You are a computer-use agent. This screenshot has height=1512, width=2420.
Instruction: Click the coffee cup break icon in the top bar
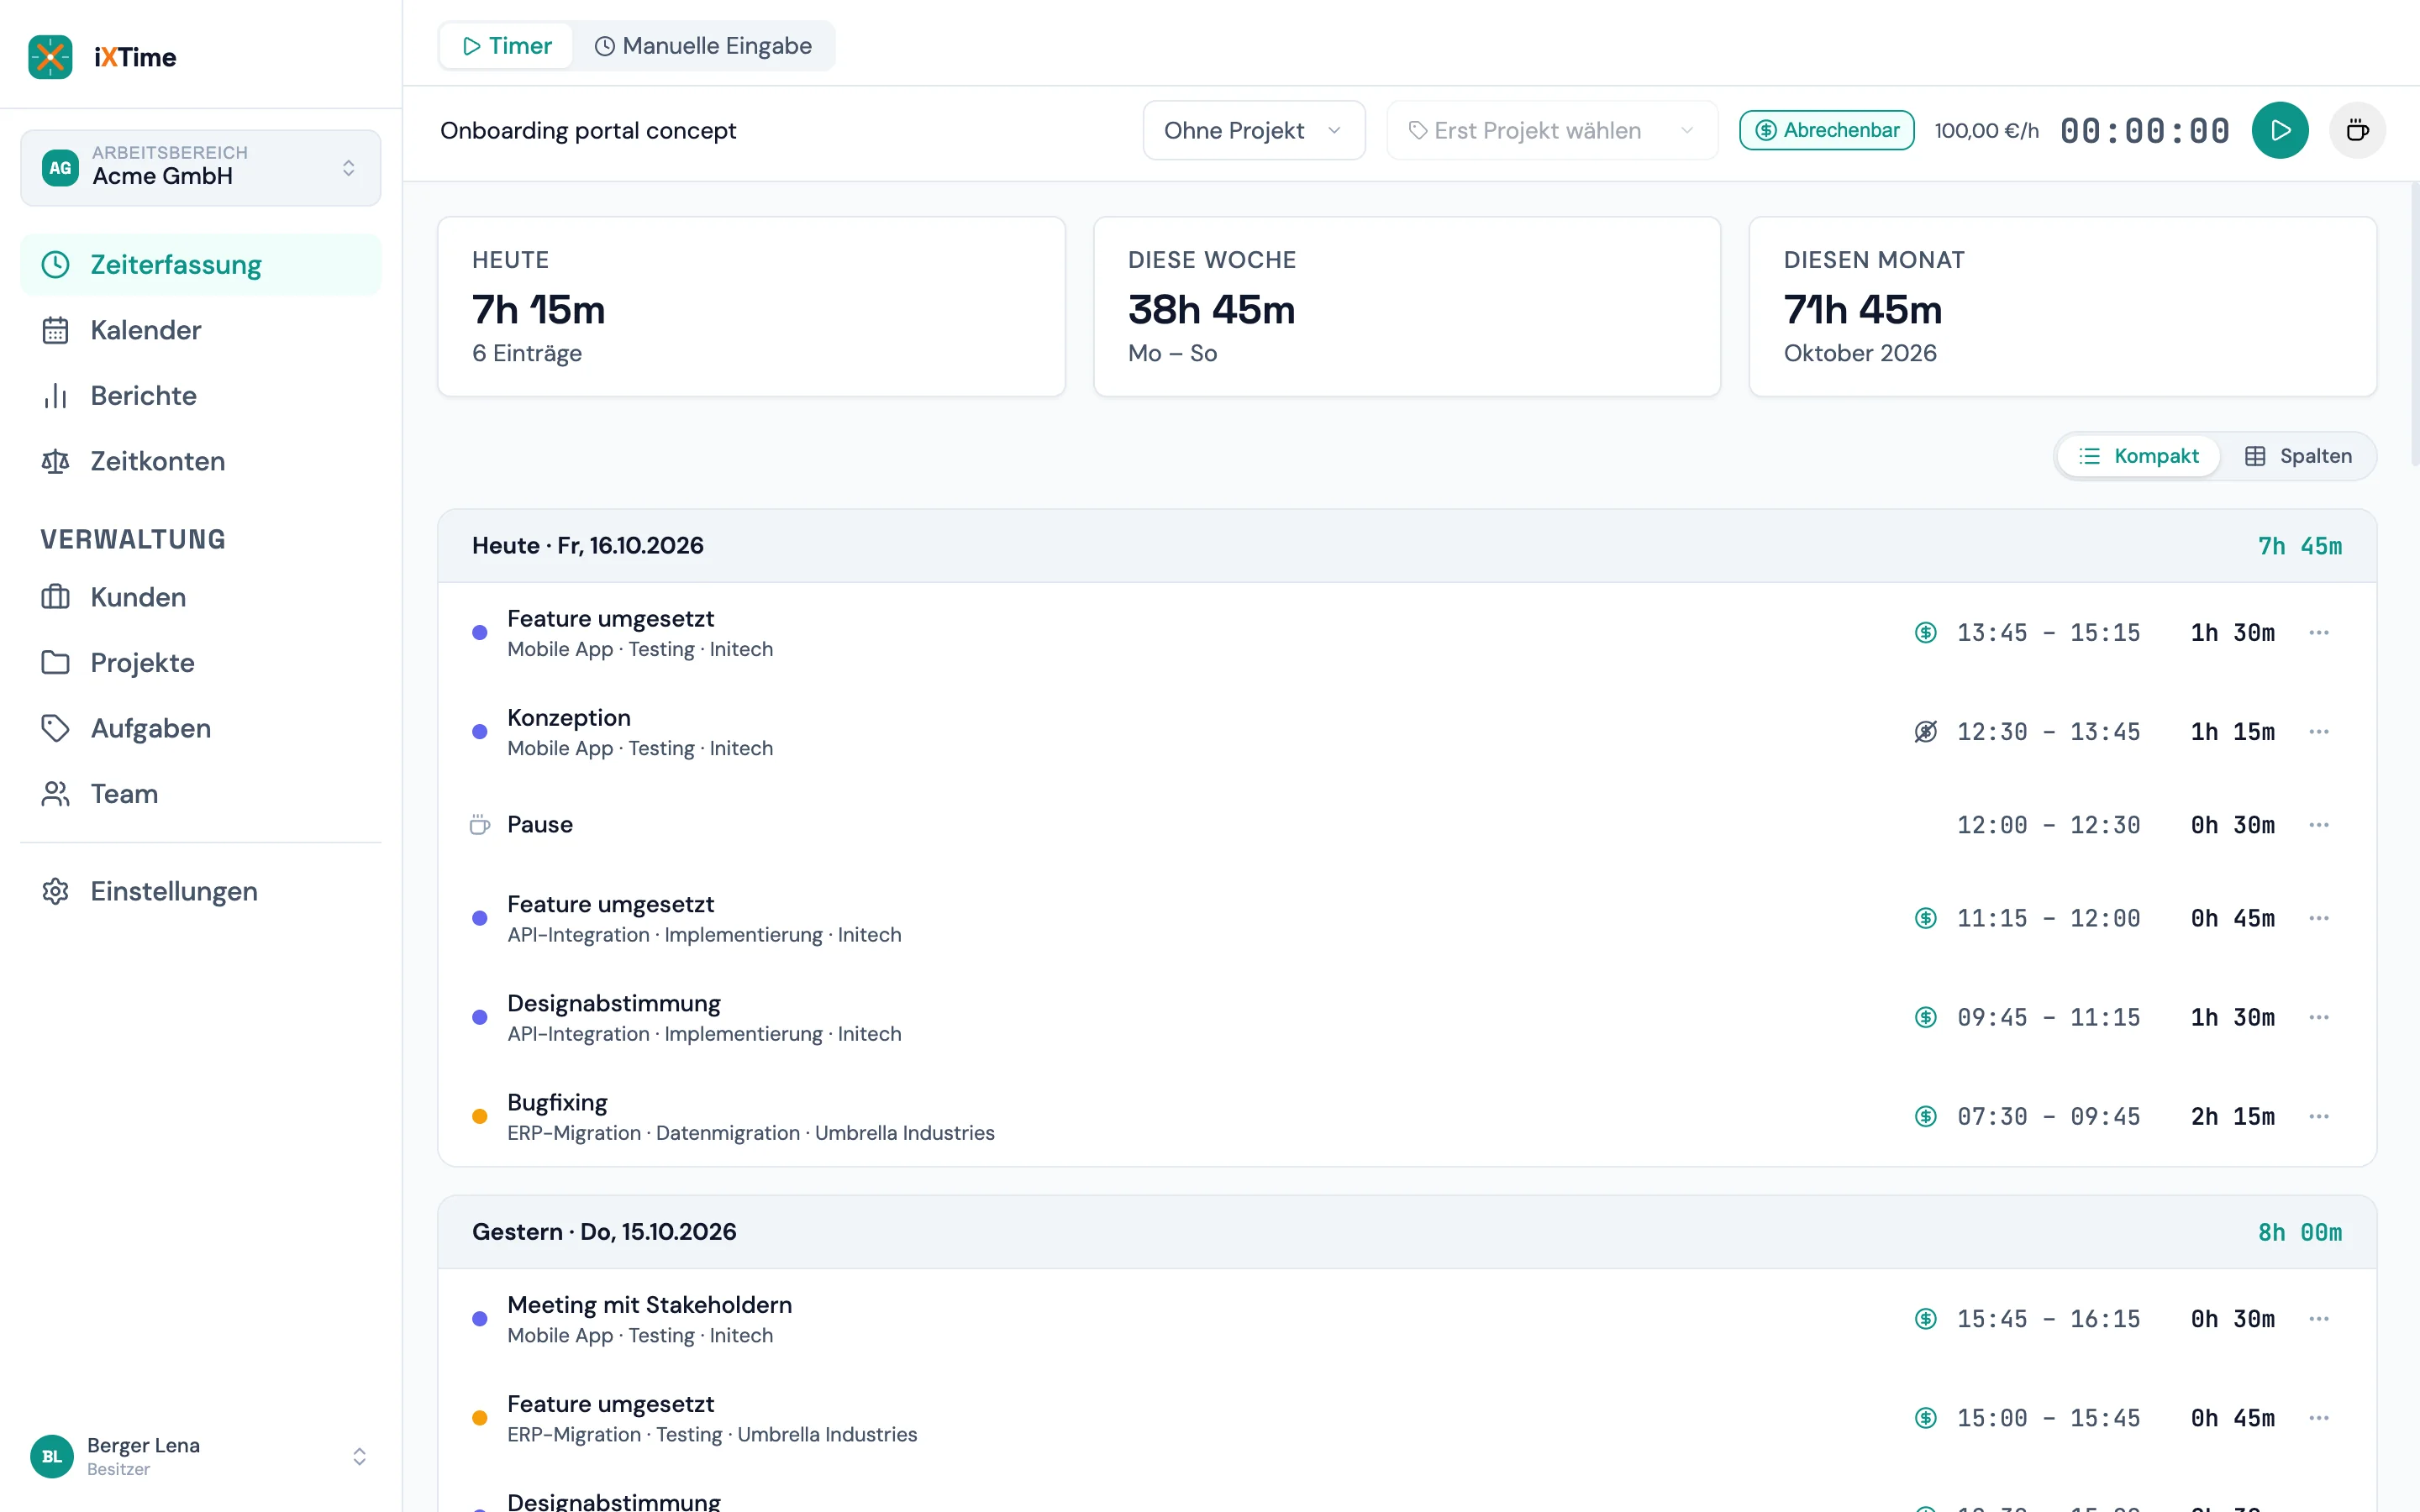[x=2357, y=130]
